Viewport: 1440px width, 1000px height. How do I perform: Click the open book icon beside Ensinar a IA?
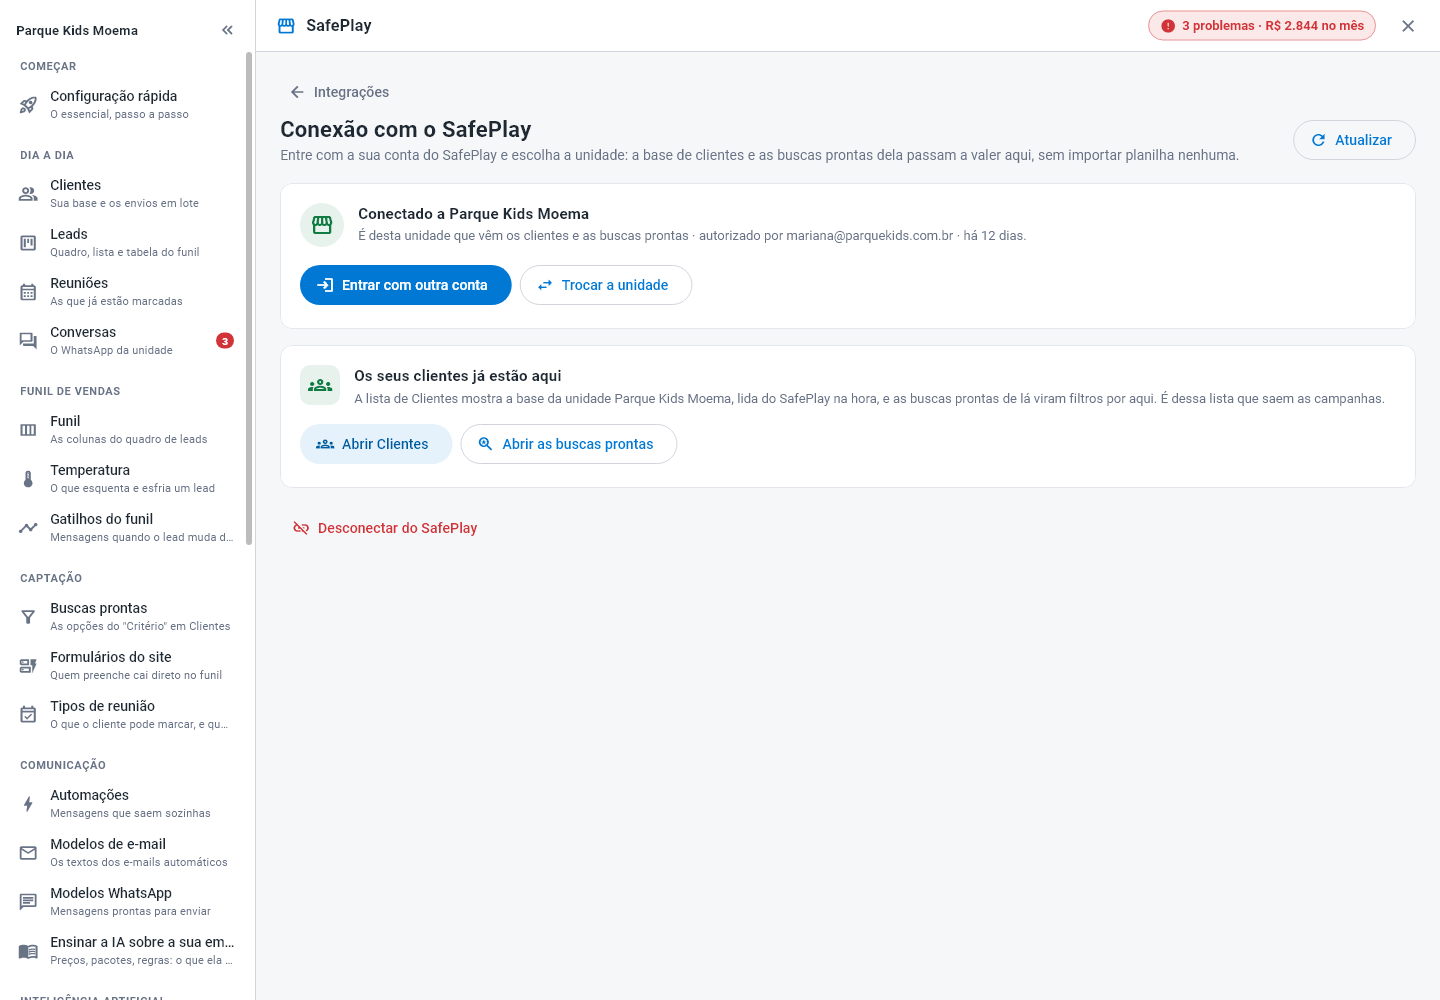28,951
